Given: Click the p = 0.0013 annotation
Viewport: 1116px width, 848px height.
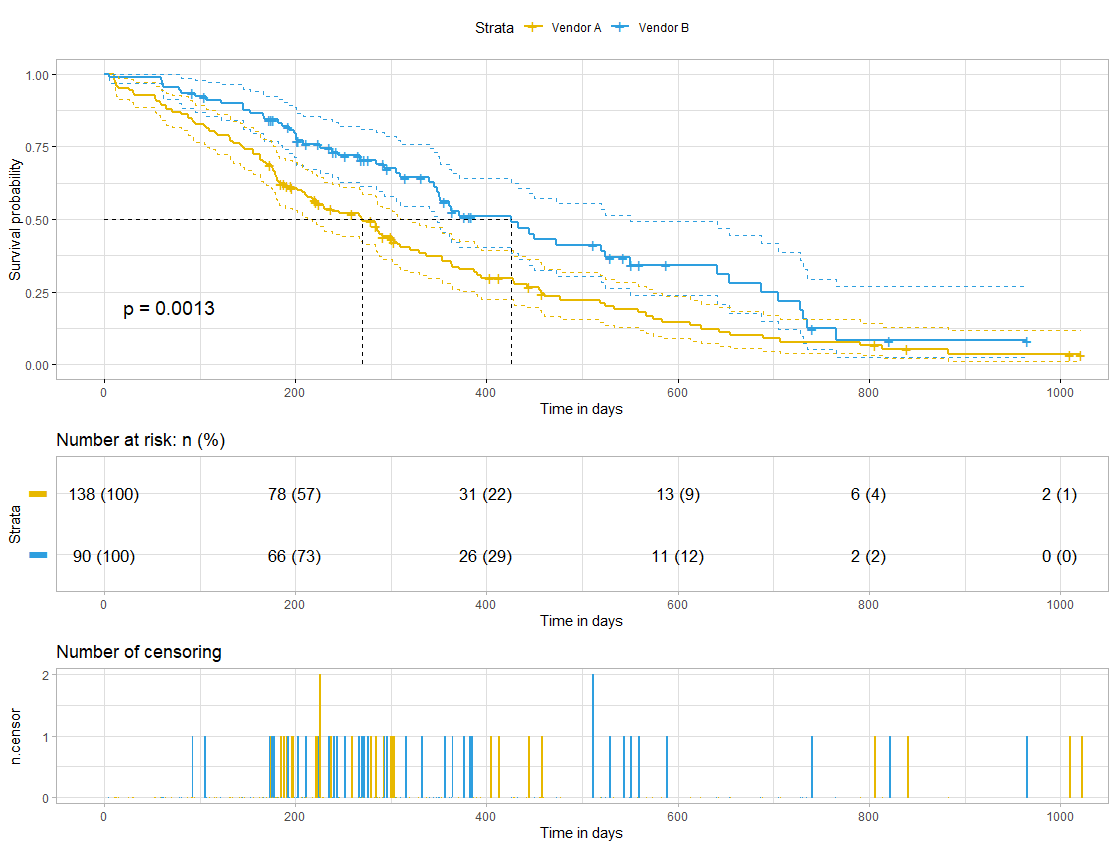Looking at the screenshot, I should click(169, 310).
